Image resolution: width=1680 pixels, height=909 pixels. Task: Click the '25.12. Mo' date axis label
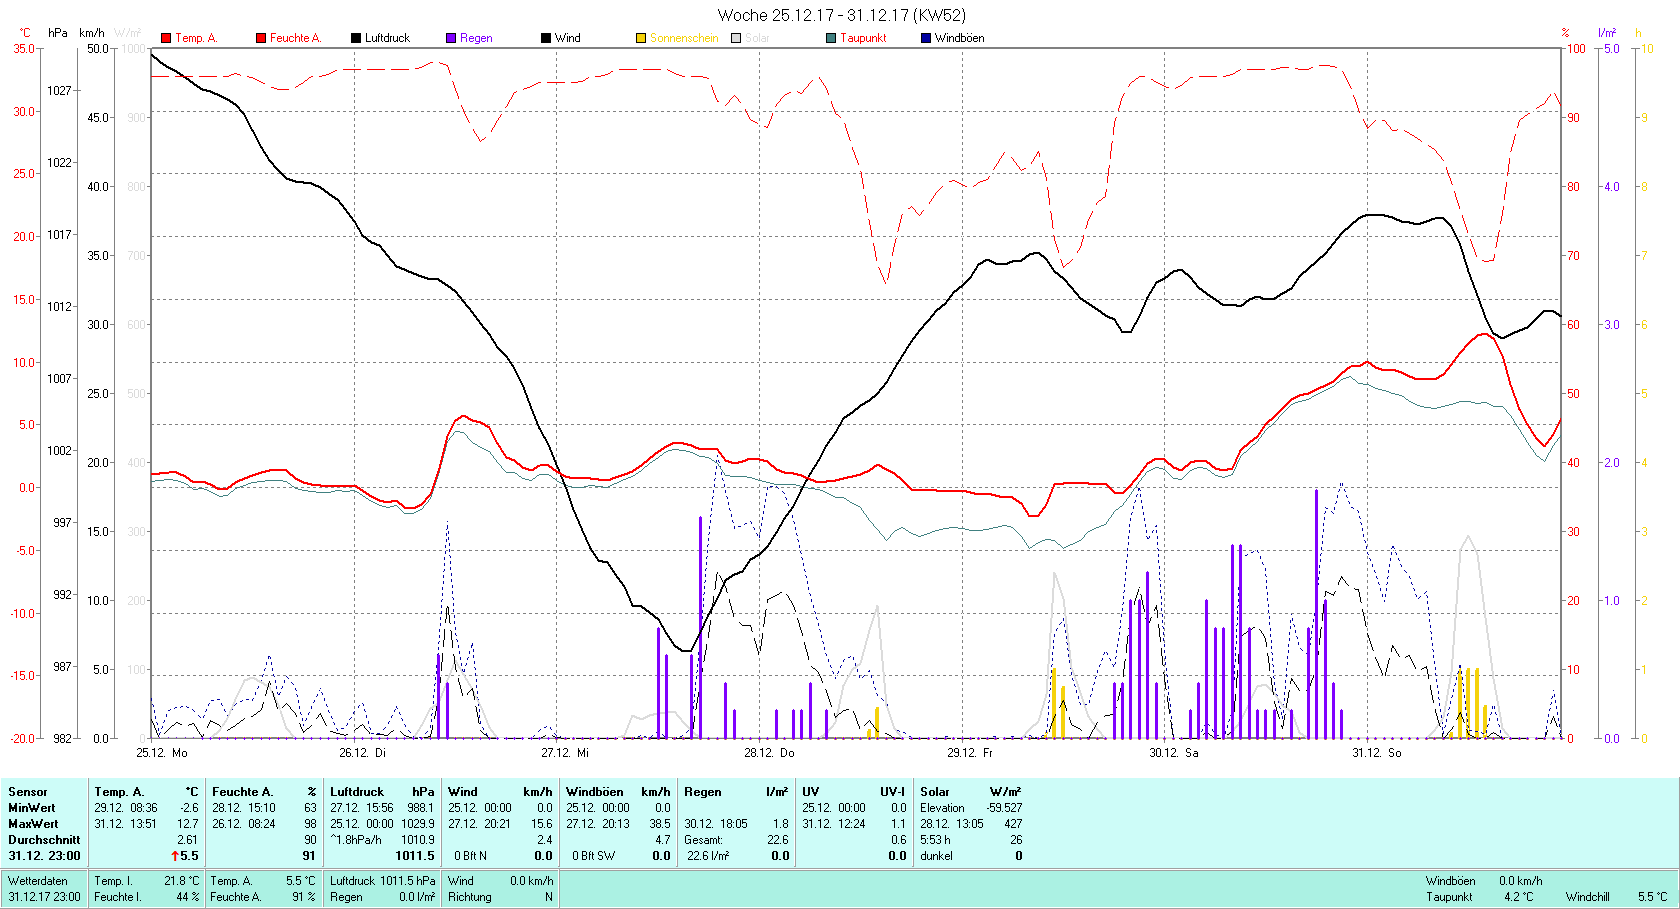click(162, 752)
